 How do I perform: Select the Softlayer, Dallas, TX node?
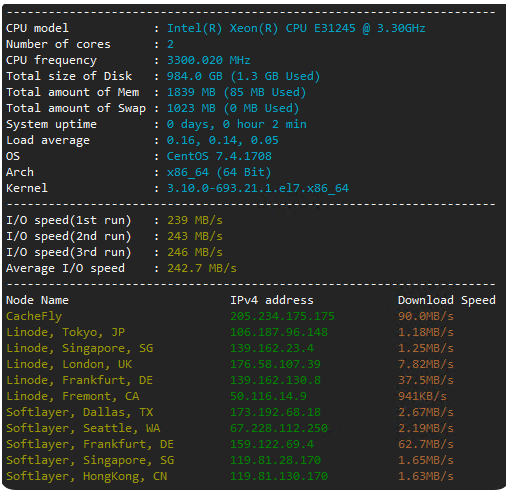[79, 412]
